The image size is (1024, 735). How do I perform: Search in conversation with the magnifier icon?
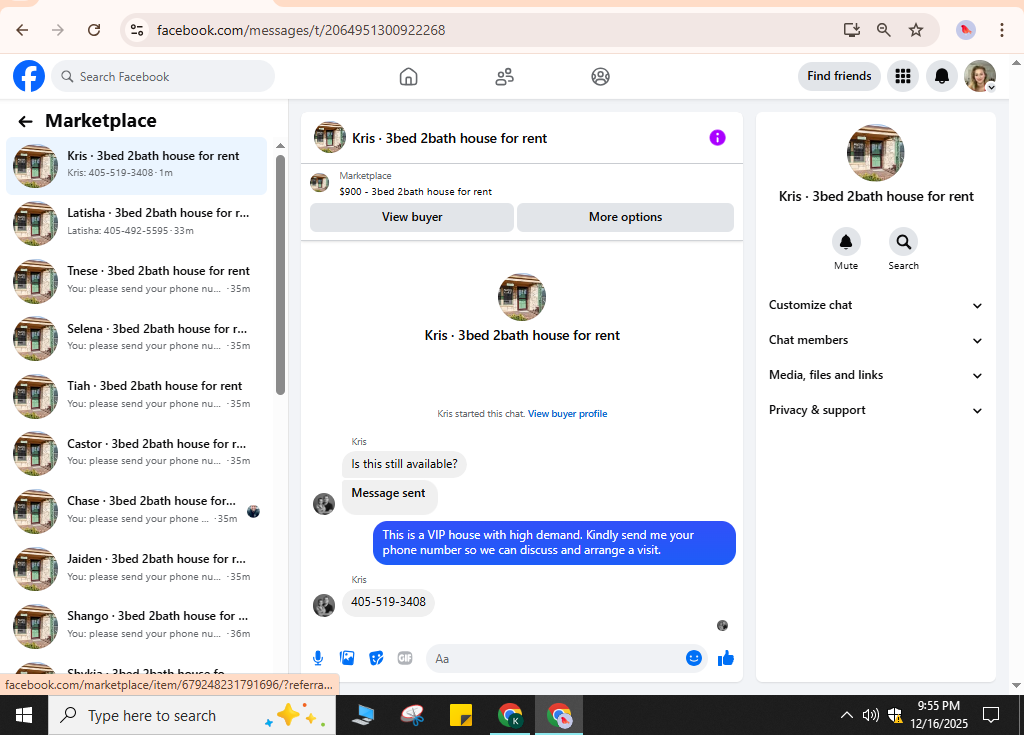click(903, 242)
